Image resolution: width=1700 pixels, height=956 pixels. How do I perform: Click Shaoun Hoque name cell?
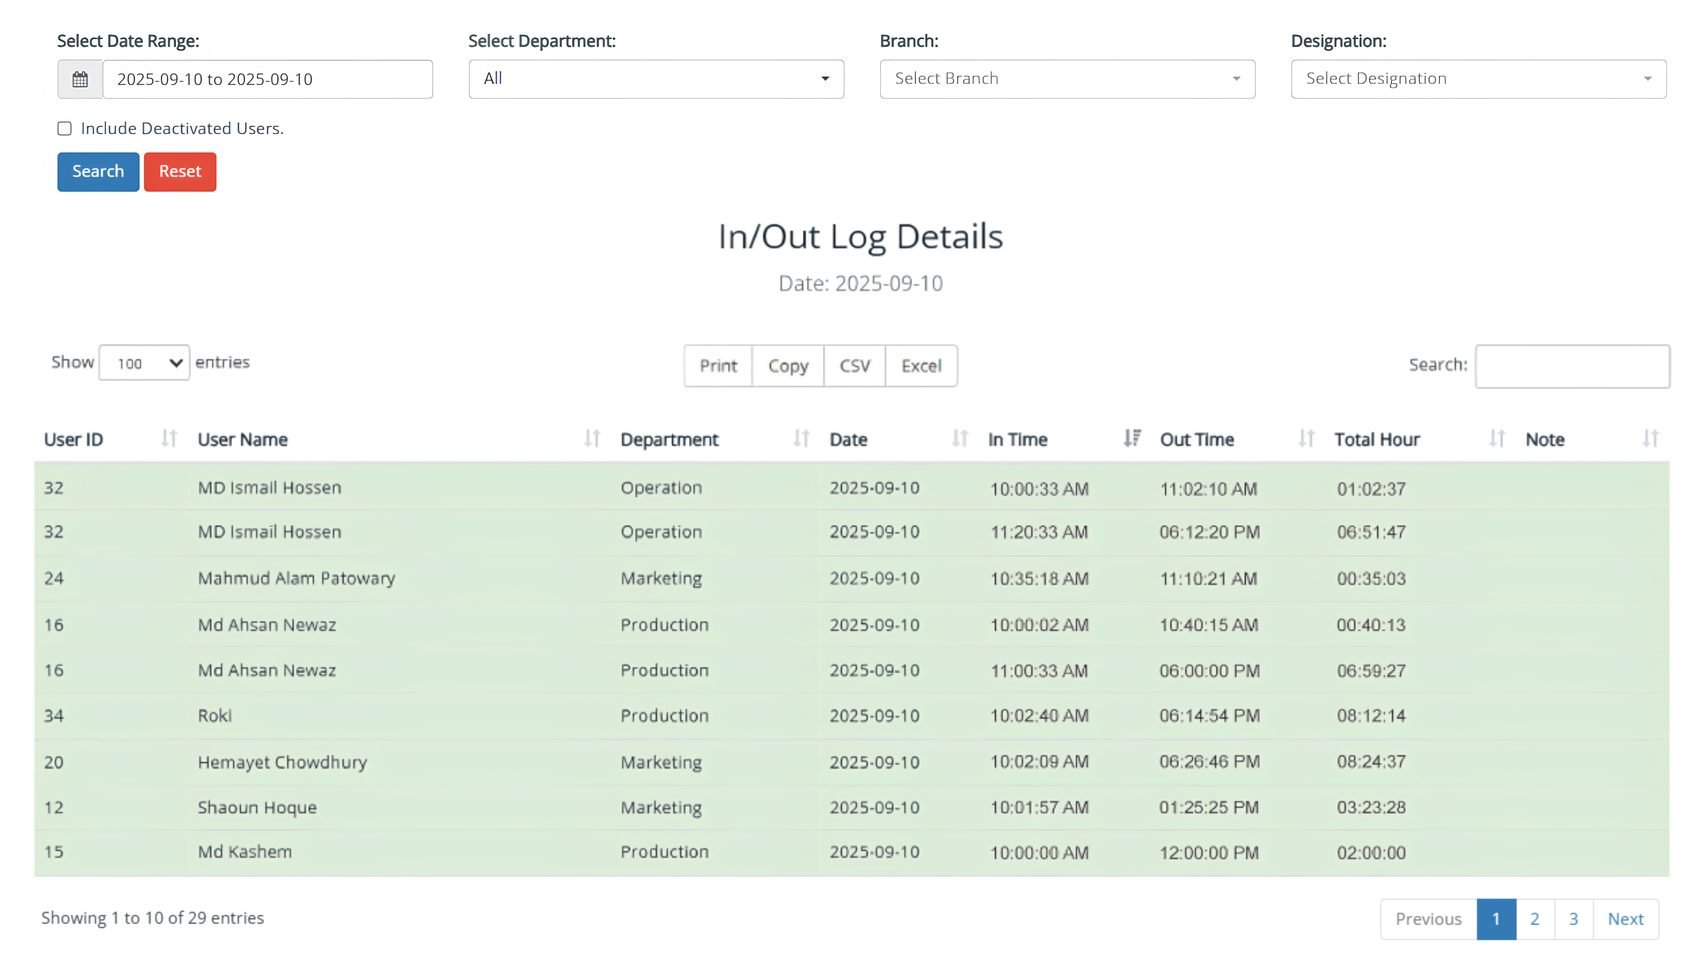tap(257, 808)
